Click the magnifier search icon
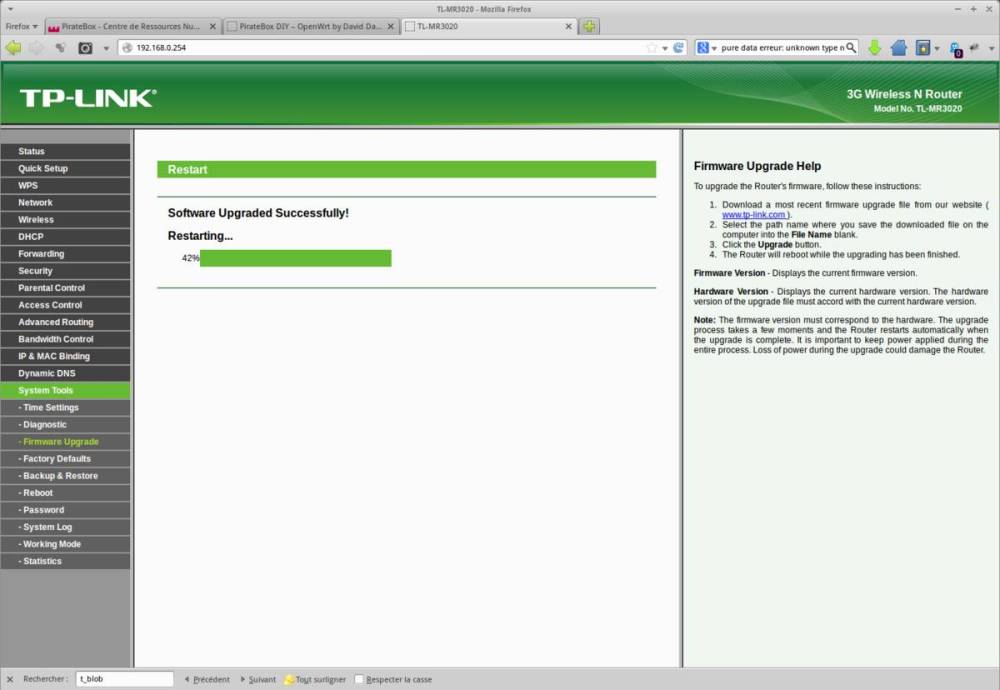Screen dimensions: 1000x690 pyautogui.click(x=851, y=48)
